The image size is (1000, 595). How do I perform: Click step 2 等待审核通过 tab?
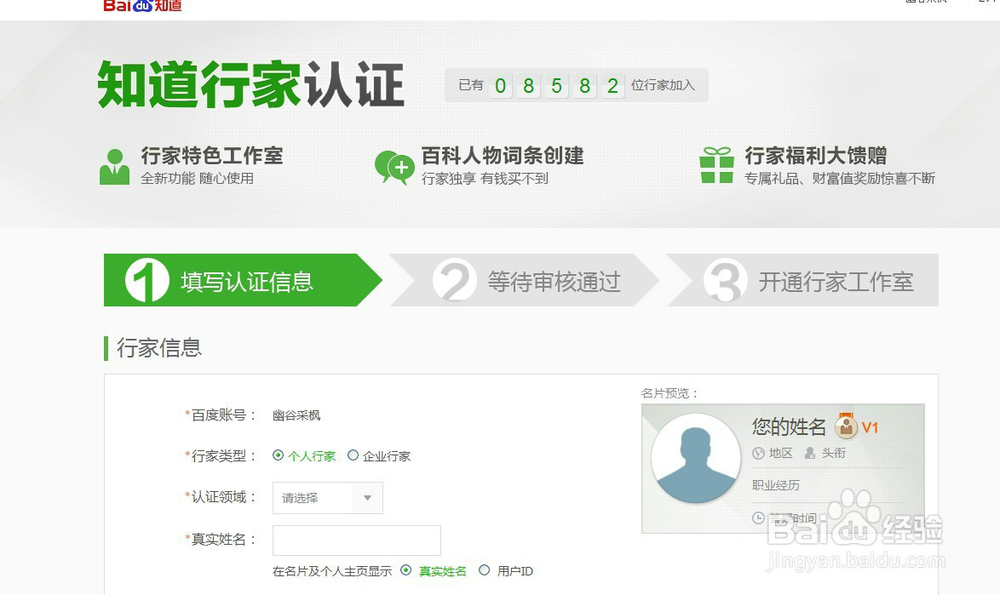click(524, 280)
